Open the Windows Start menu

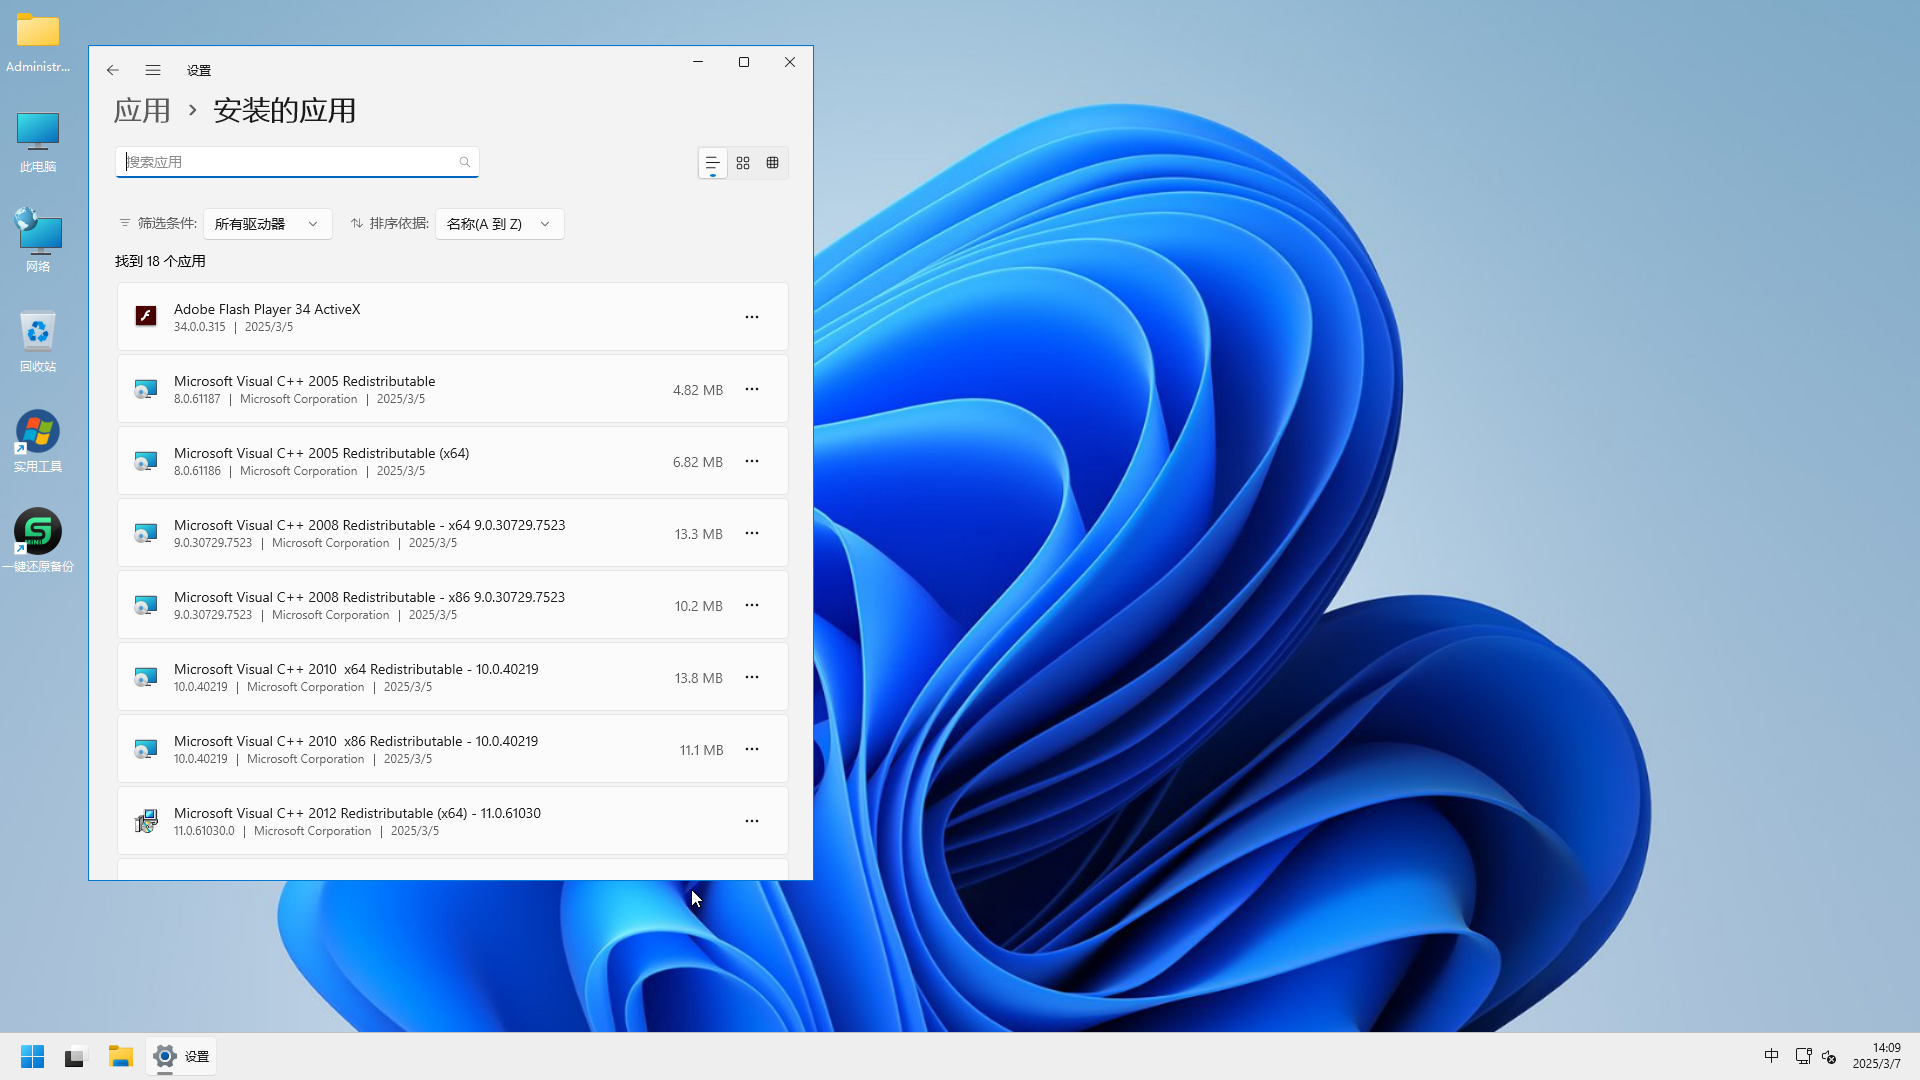[32, 1056]
